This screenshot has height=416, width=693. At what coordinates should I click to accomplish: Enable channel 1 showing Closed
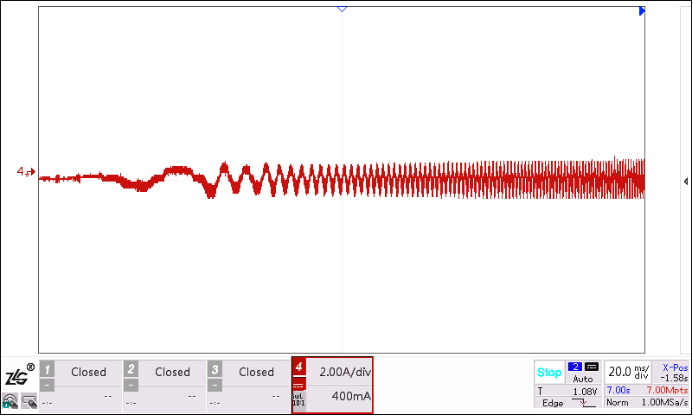(88, 372)
